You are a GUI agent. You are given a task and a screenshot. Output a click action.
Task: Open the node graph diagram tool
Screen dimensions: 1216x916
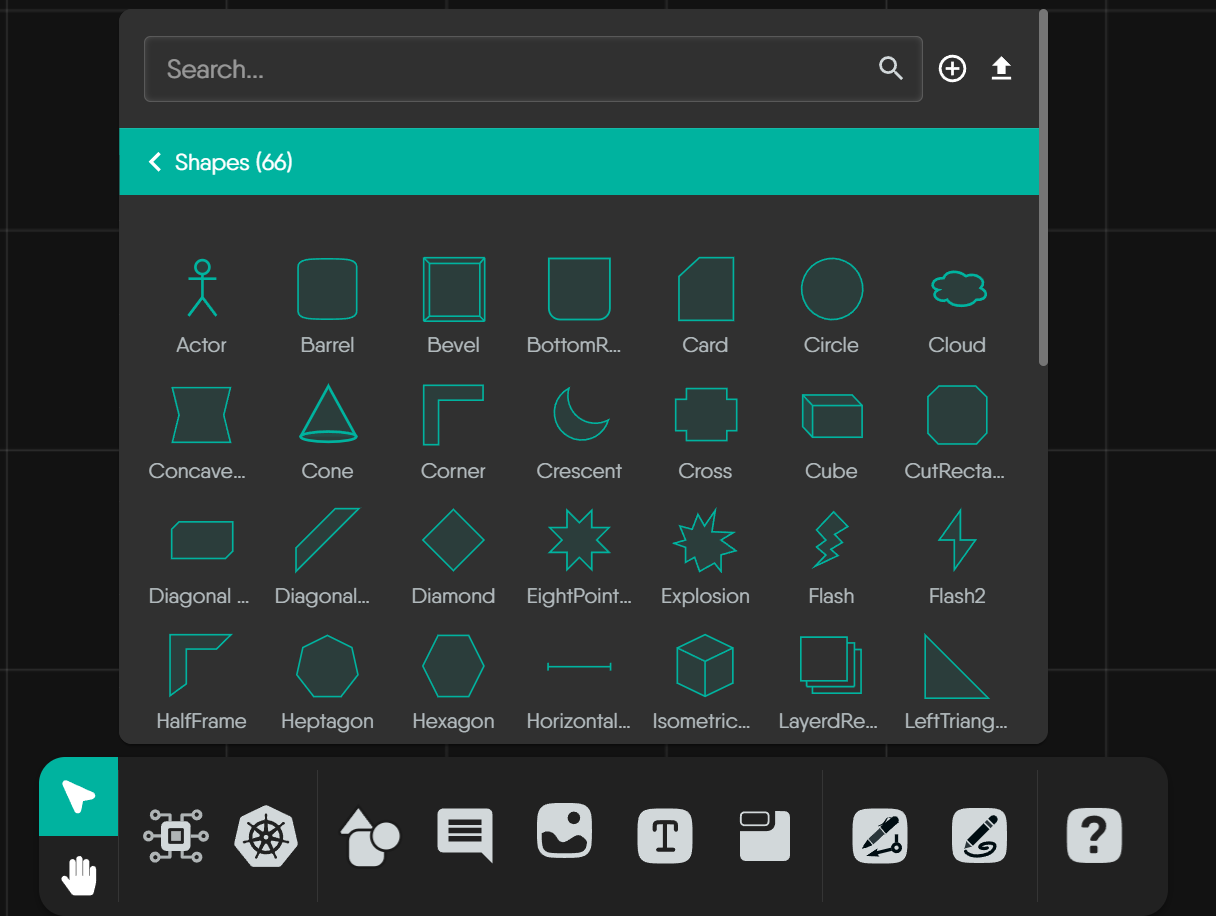(x=175, y=838)
